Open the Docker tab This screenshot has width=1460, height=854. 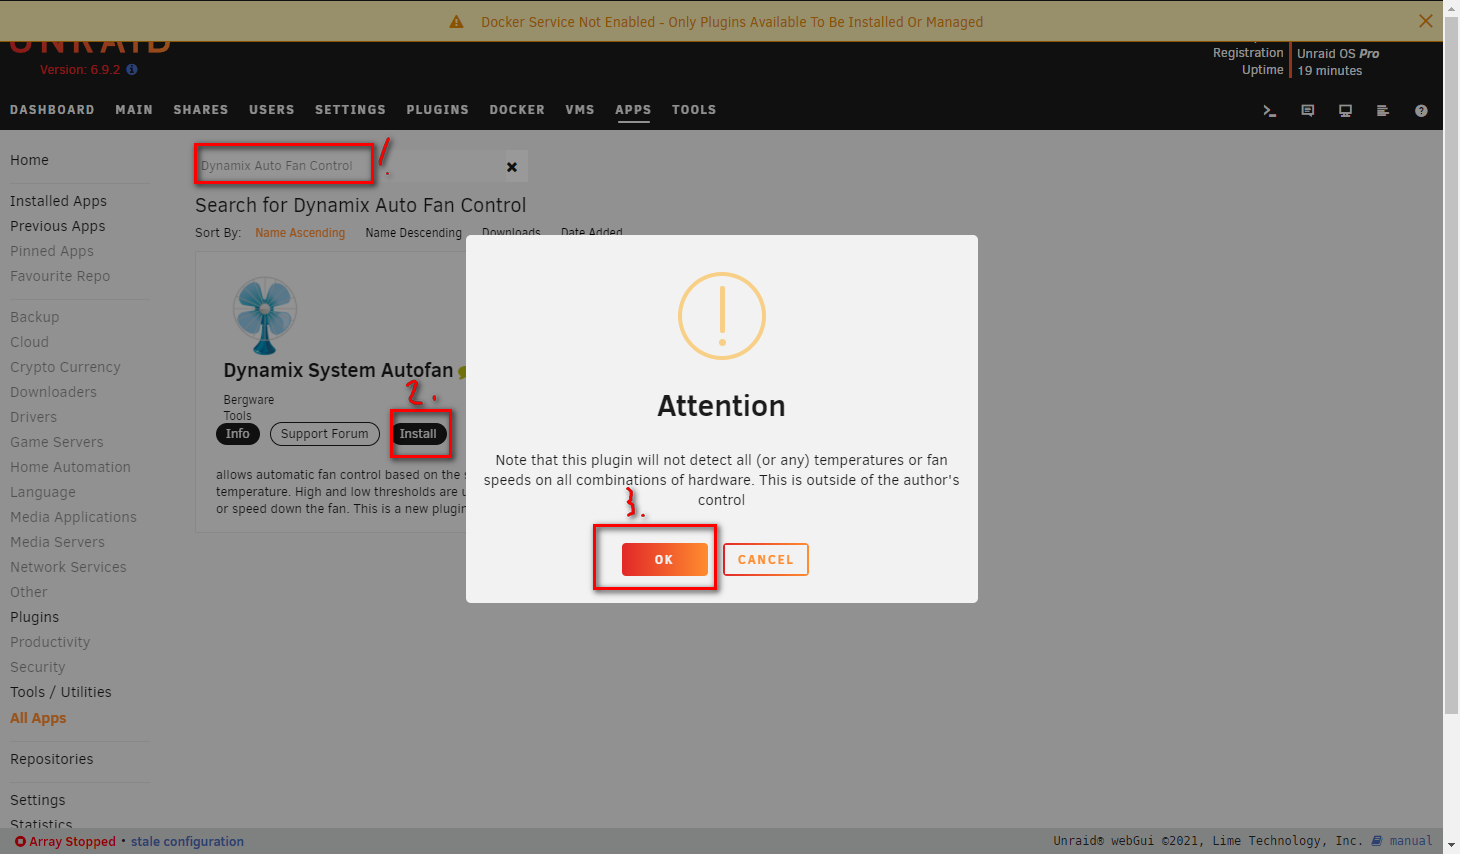[x=517, y=110]
